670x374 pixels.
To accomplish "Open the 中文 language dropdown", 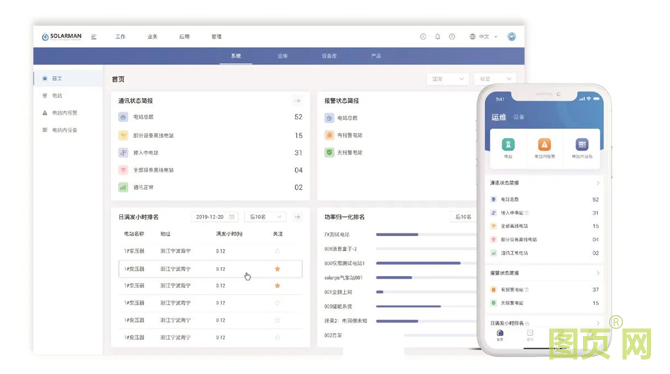I will tap(484, 37).
